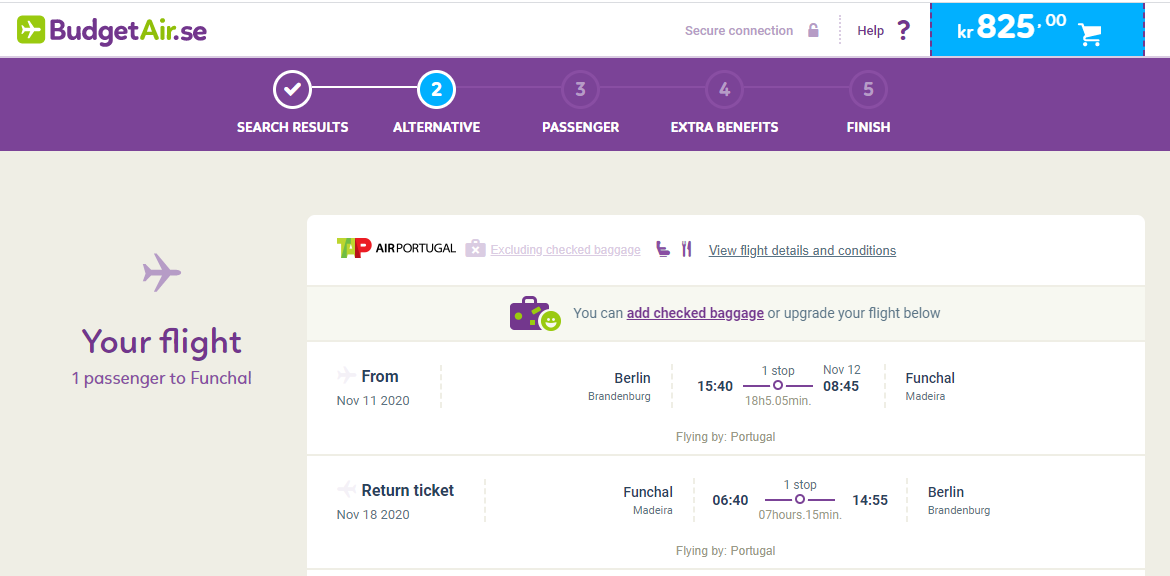Image resolution: width=1170 pixels, height=576 pixels.
Task: Click the excluded baggage suitcase icon
Action: 475,248
